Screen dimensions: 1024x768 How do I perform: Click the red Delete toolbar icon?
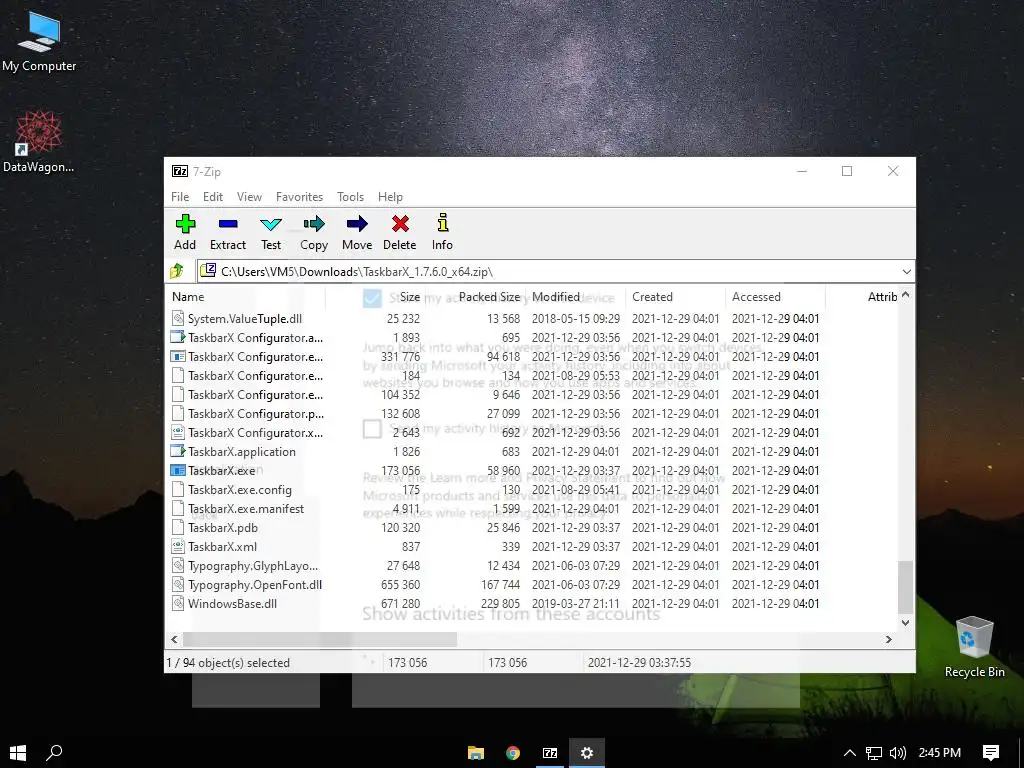click(x=400, y=224)
